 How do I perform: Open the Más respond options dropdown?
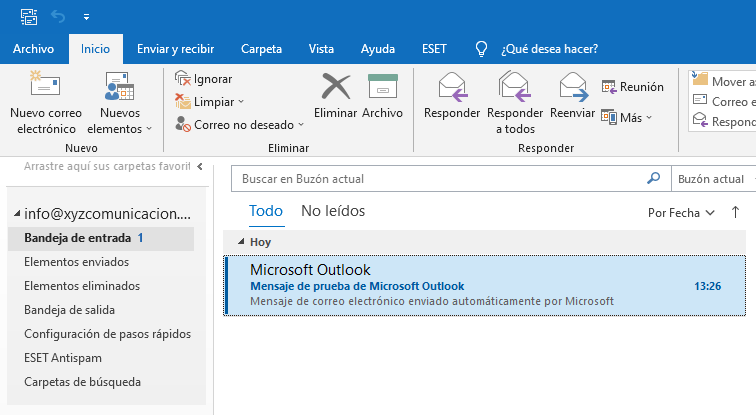point(627,117)
